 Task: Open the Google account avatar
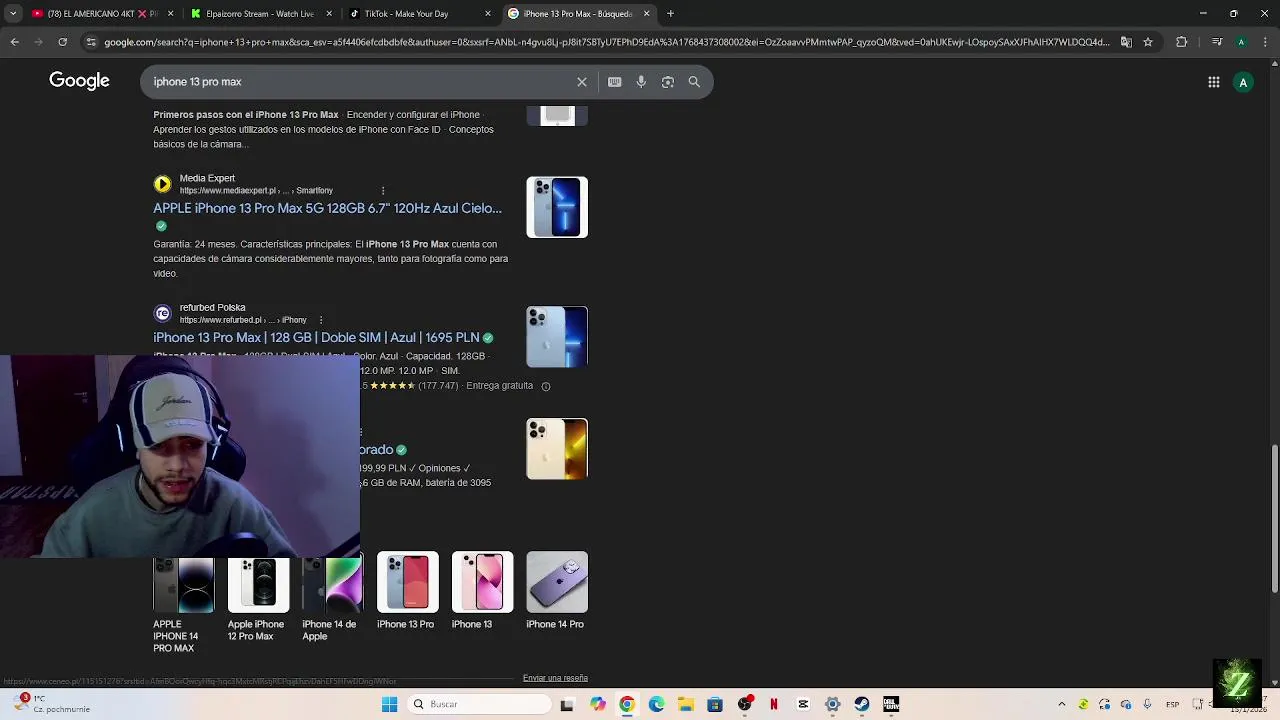pos(1243,82)
